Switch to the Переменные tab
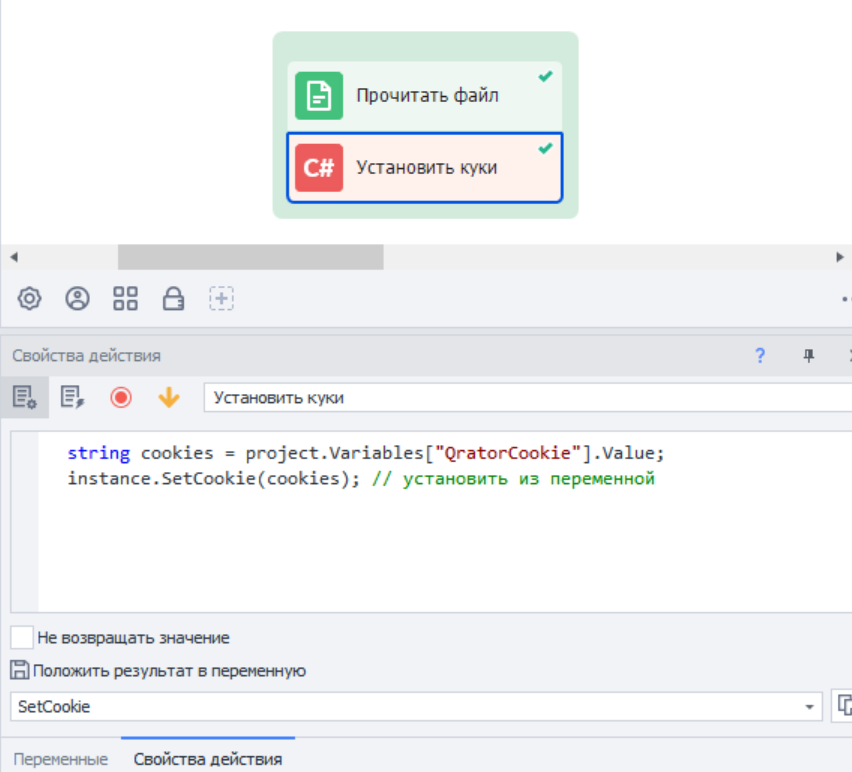 [x=61, y=759]
